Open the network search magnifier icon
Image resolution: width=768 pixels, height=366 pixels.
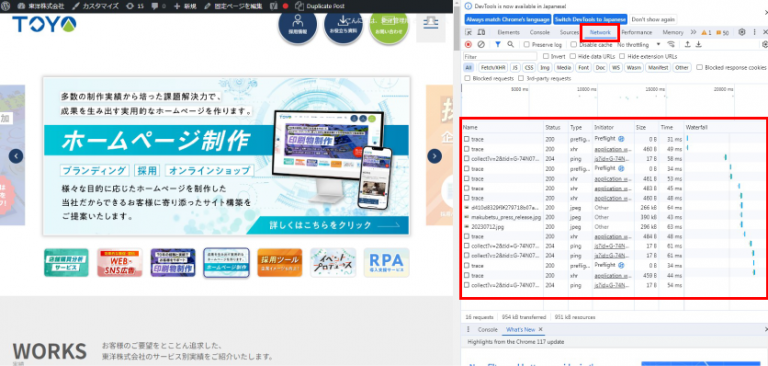tap(510, 45)
